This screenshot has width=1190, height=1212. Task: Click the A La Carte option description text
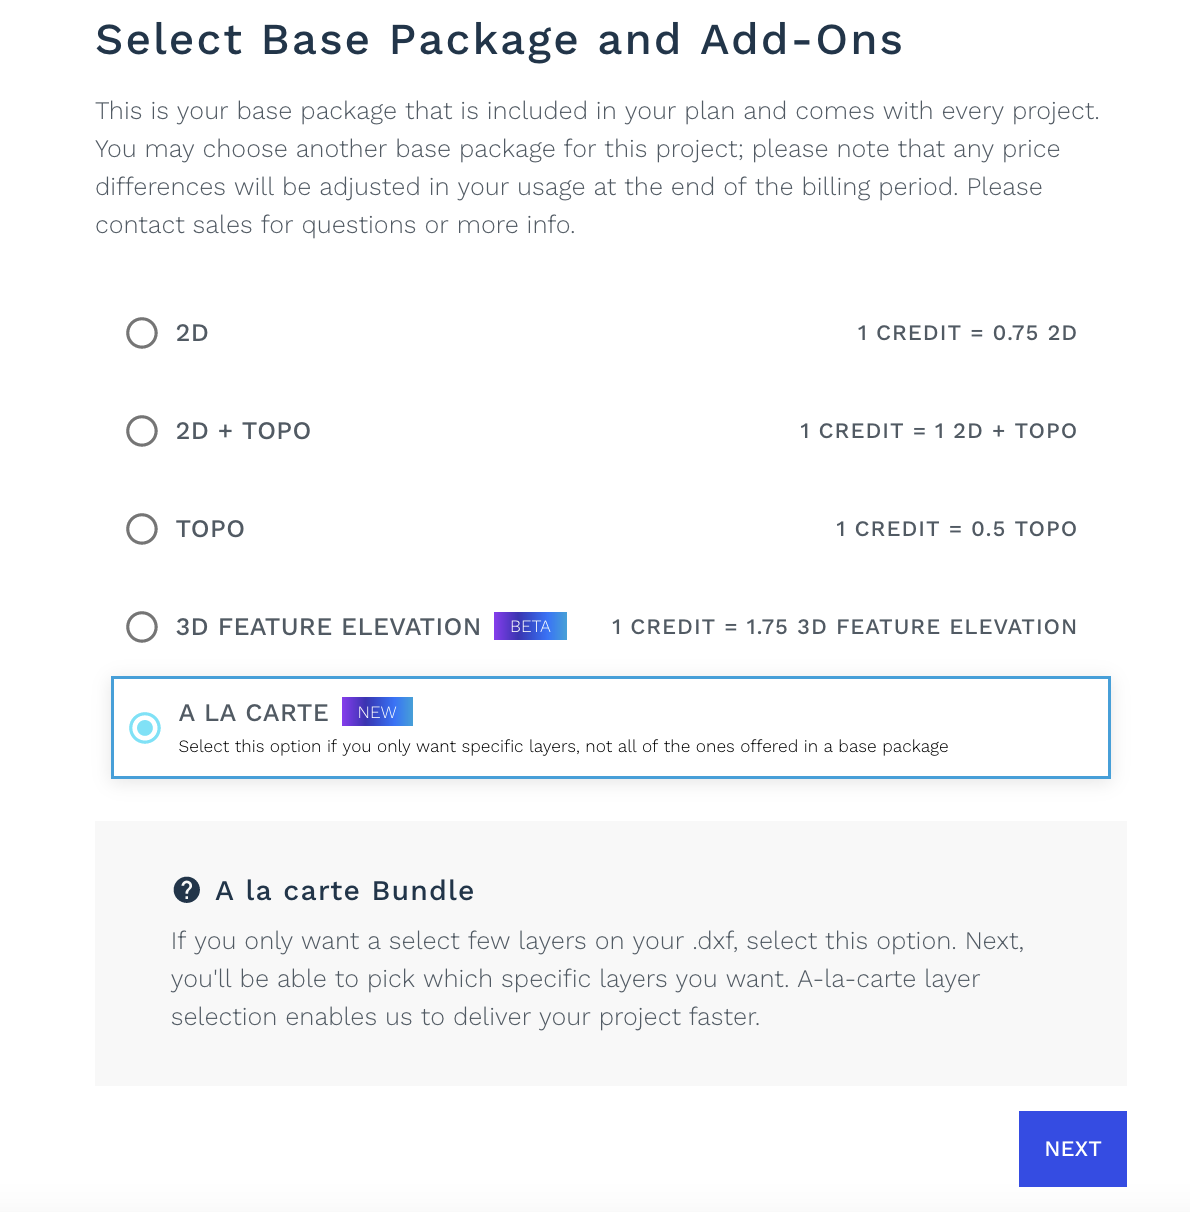563,746
